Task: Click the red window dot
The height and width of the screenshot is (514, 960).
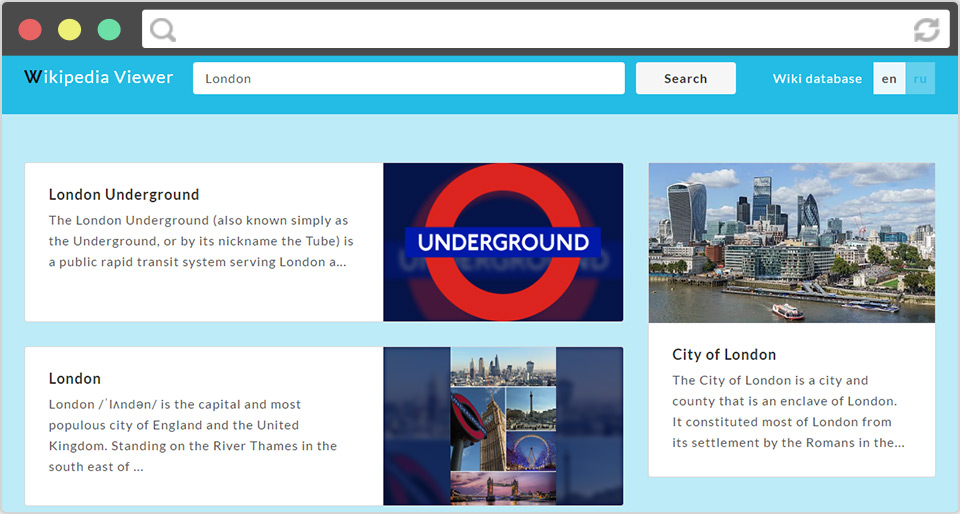Action: click(x=30, y=29)
